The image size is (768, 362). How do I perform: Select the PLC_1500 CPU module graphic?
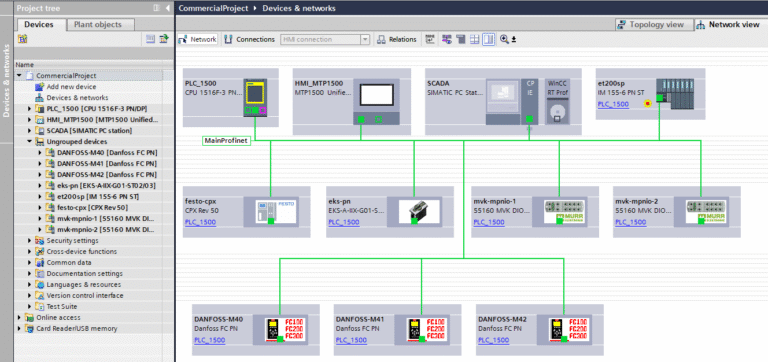point(256,97)
